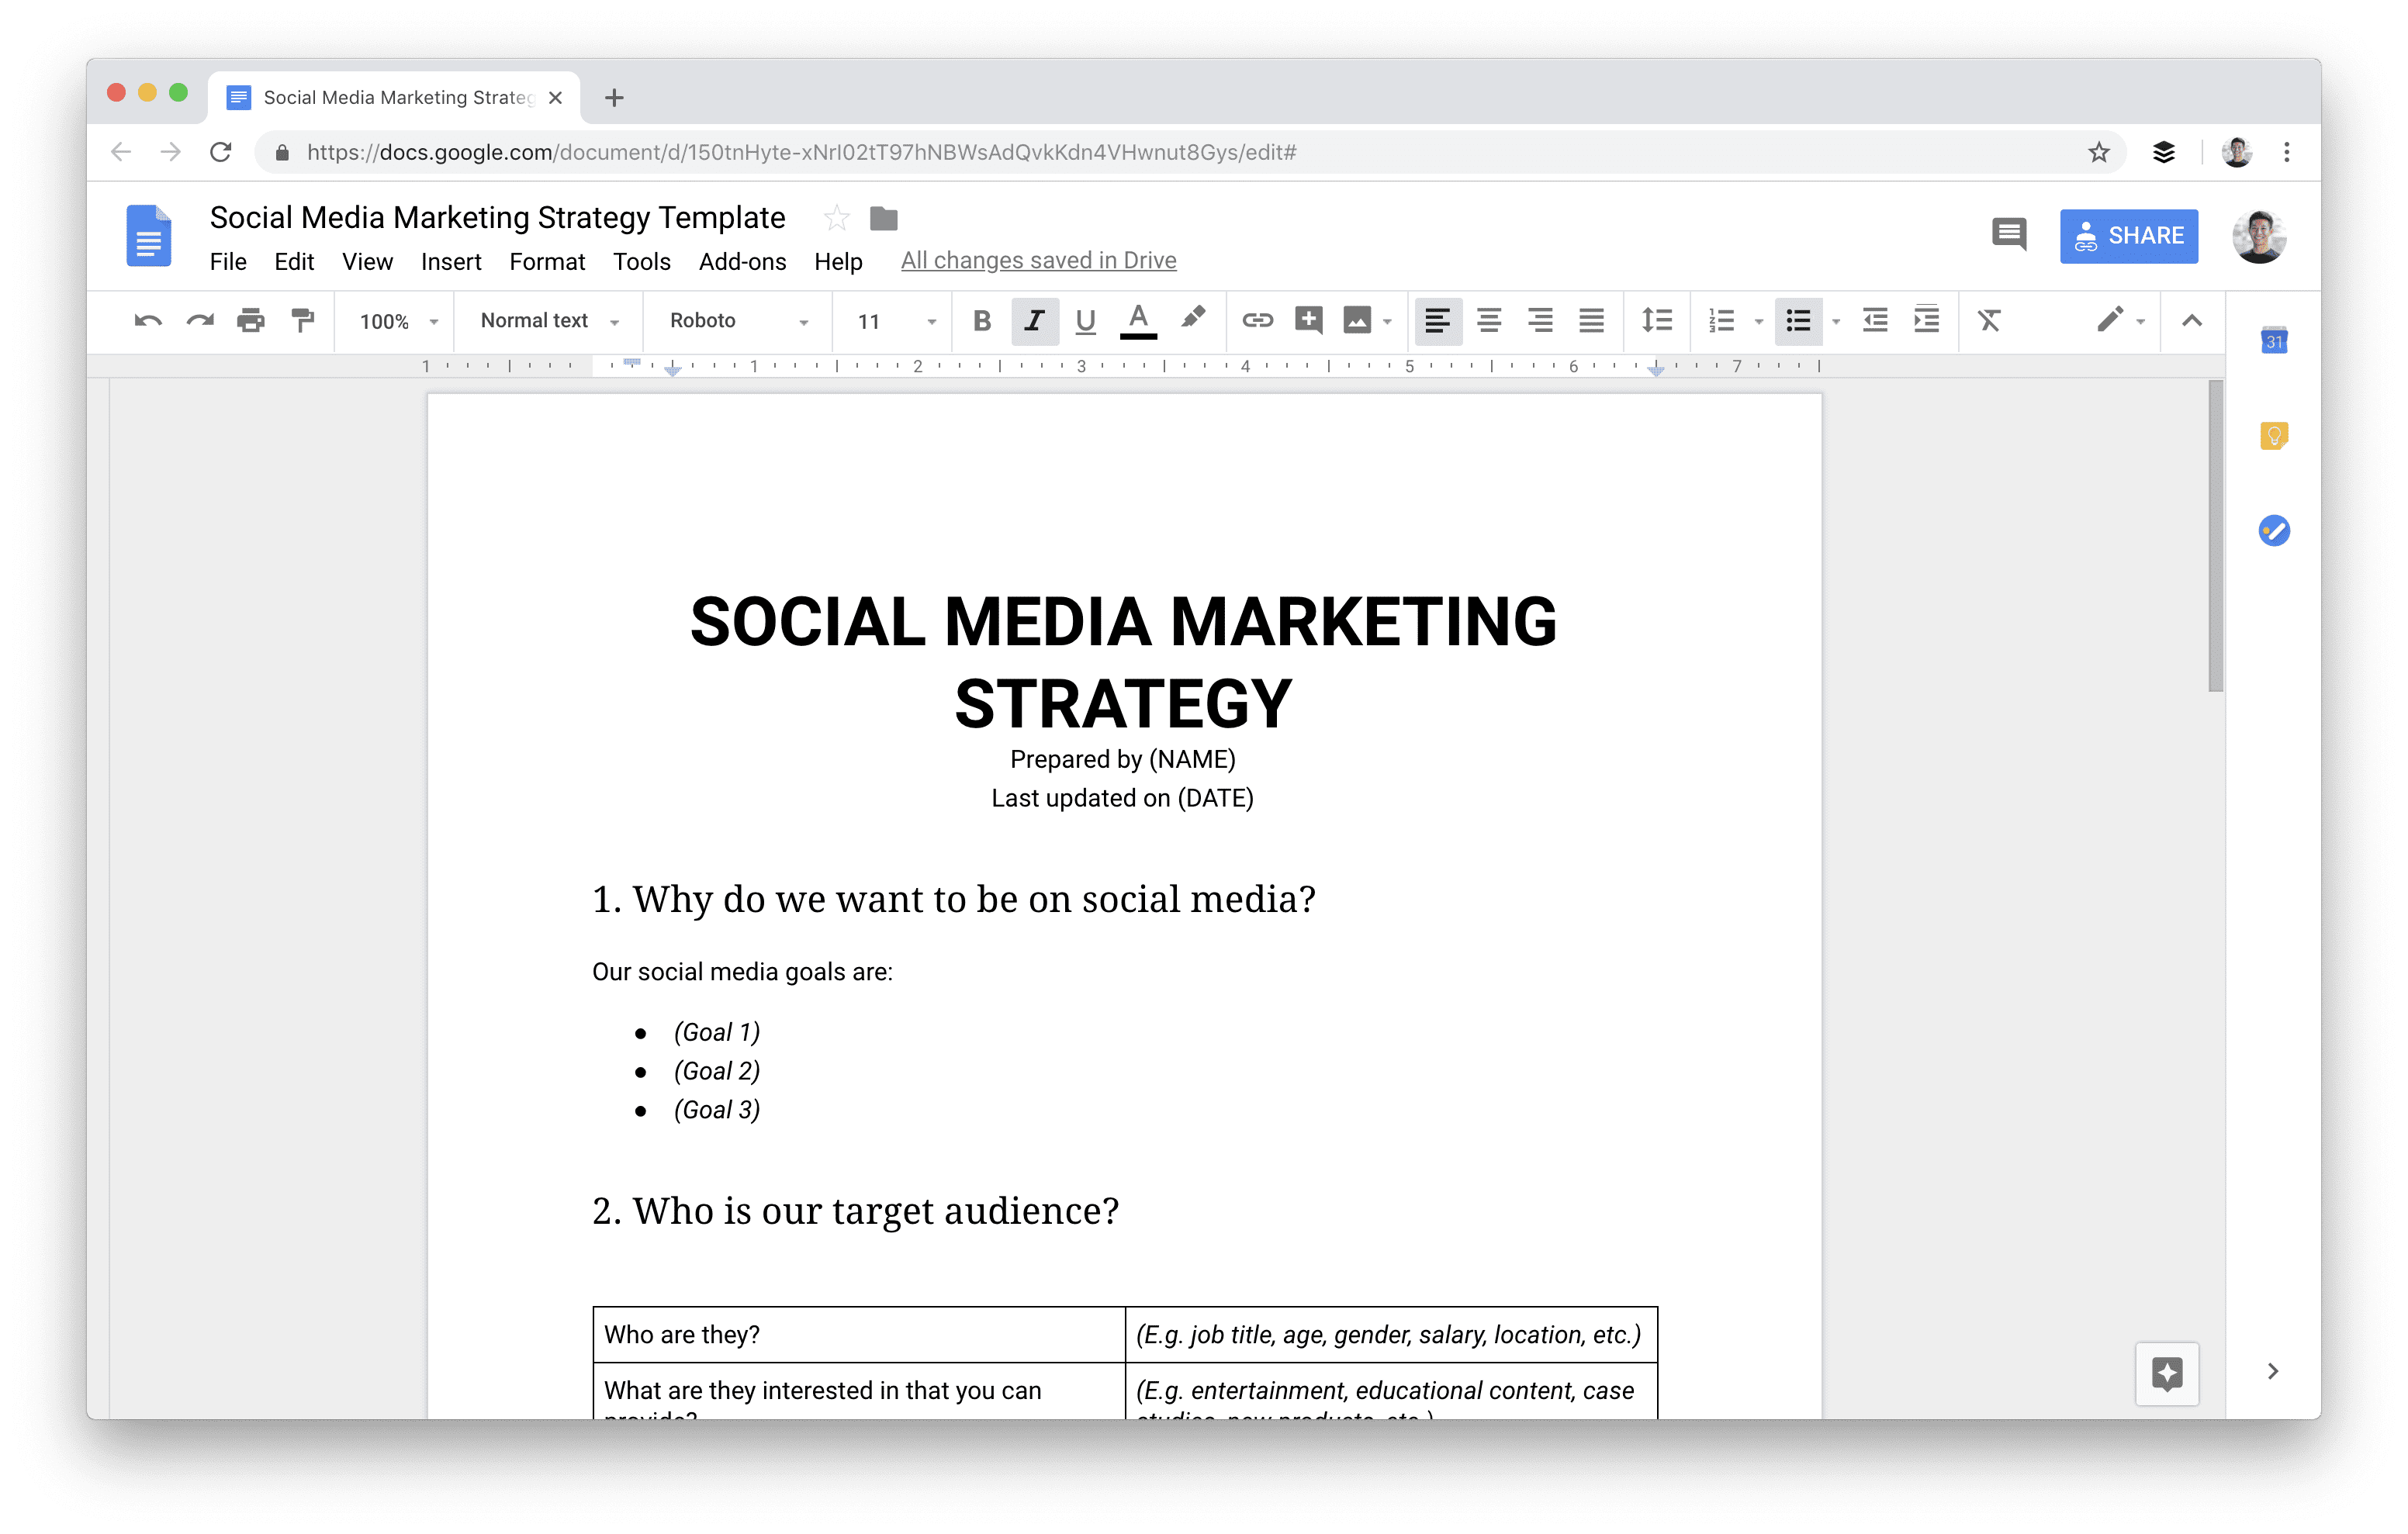Open the Docs home icon
This screenshot has width=2408, height=1534.
(x=149, y=236)
